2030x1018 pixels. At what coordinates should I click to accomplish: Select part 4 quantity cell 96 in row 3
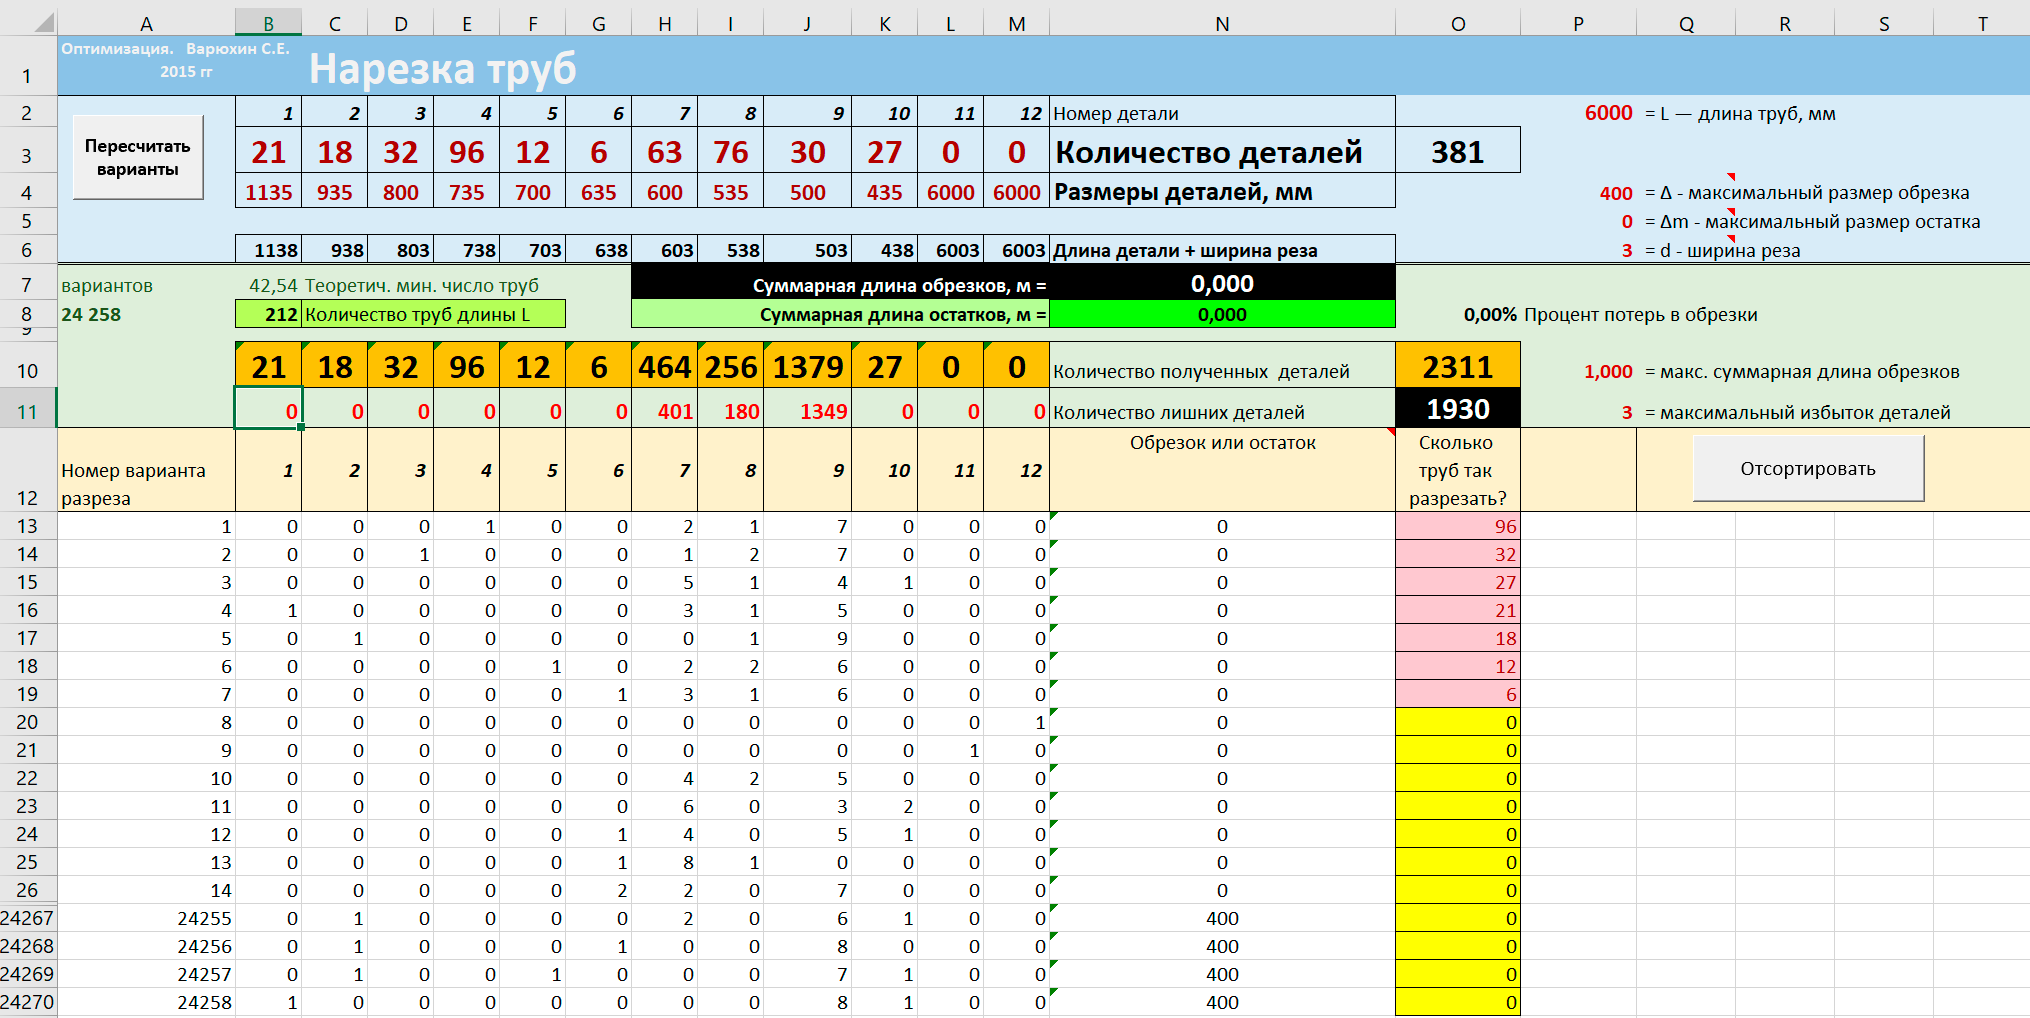pos(466,151)
